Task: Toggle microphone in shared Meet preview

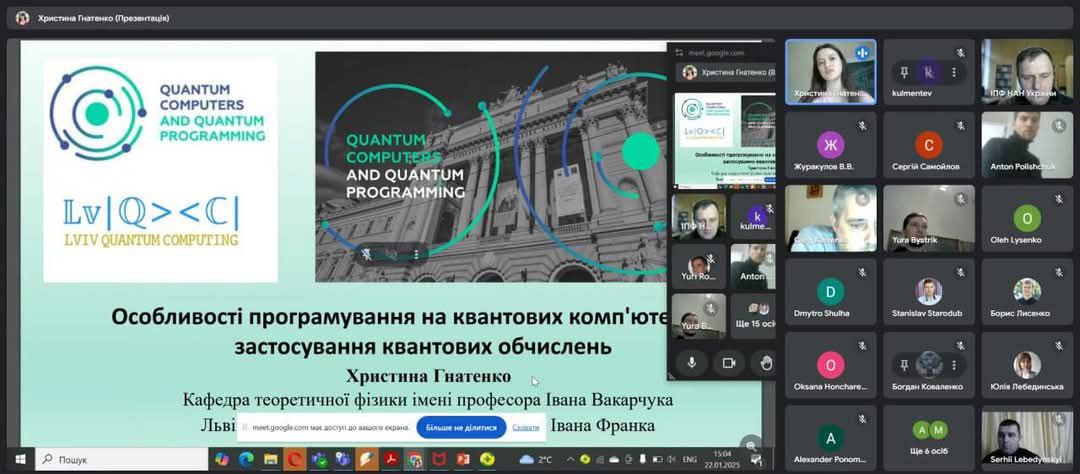Action: click(692, 362)
